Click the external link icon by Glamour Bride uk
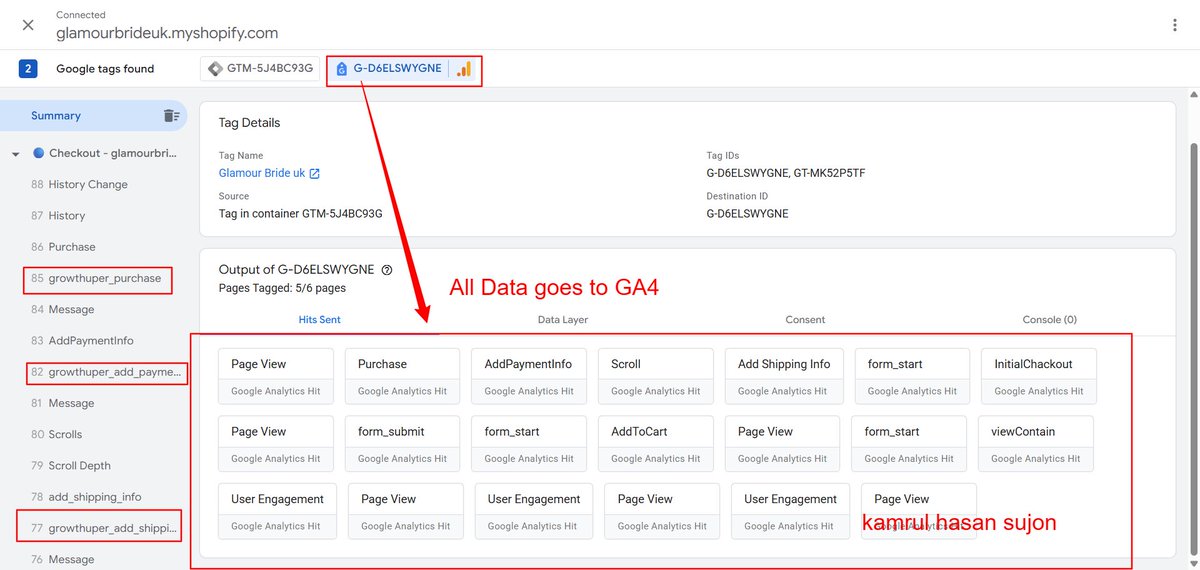The height and width of the screenshot is (570, 1200). pos(314,173)
